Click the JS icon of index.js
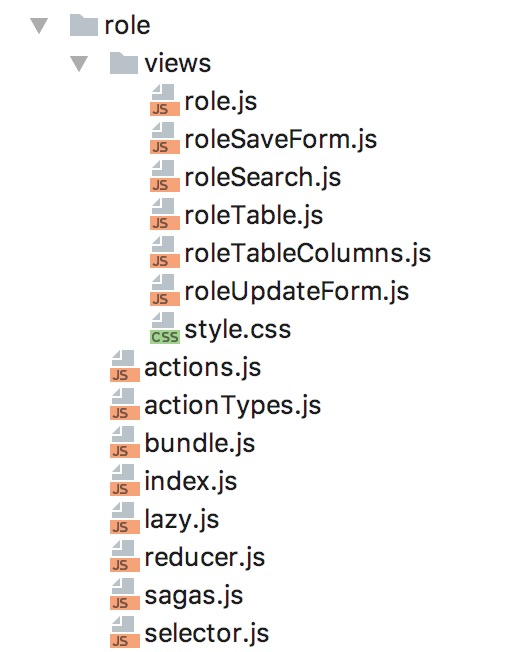Image resolution: width=518 pixels, height=652 pixels. [x=125, y=480]
